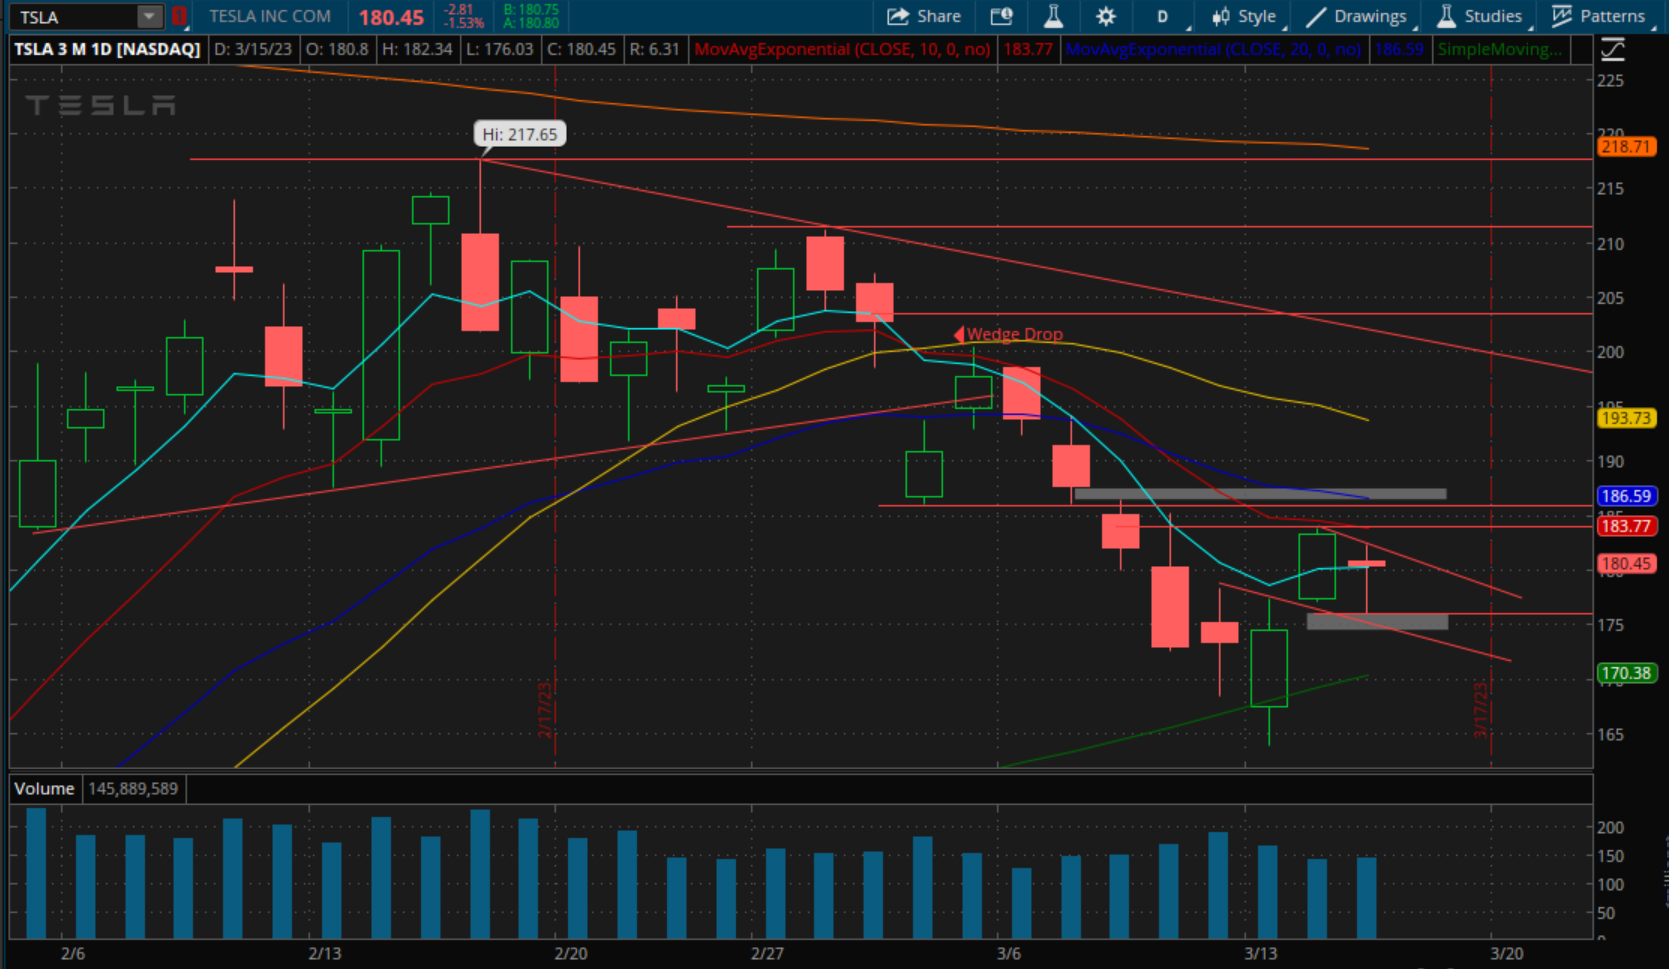The height and width of the screenshot is (969, 1669).
Task: Click the Share button
Action: coord(924,16)
